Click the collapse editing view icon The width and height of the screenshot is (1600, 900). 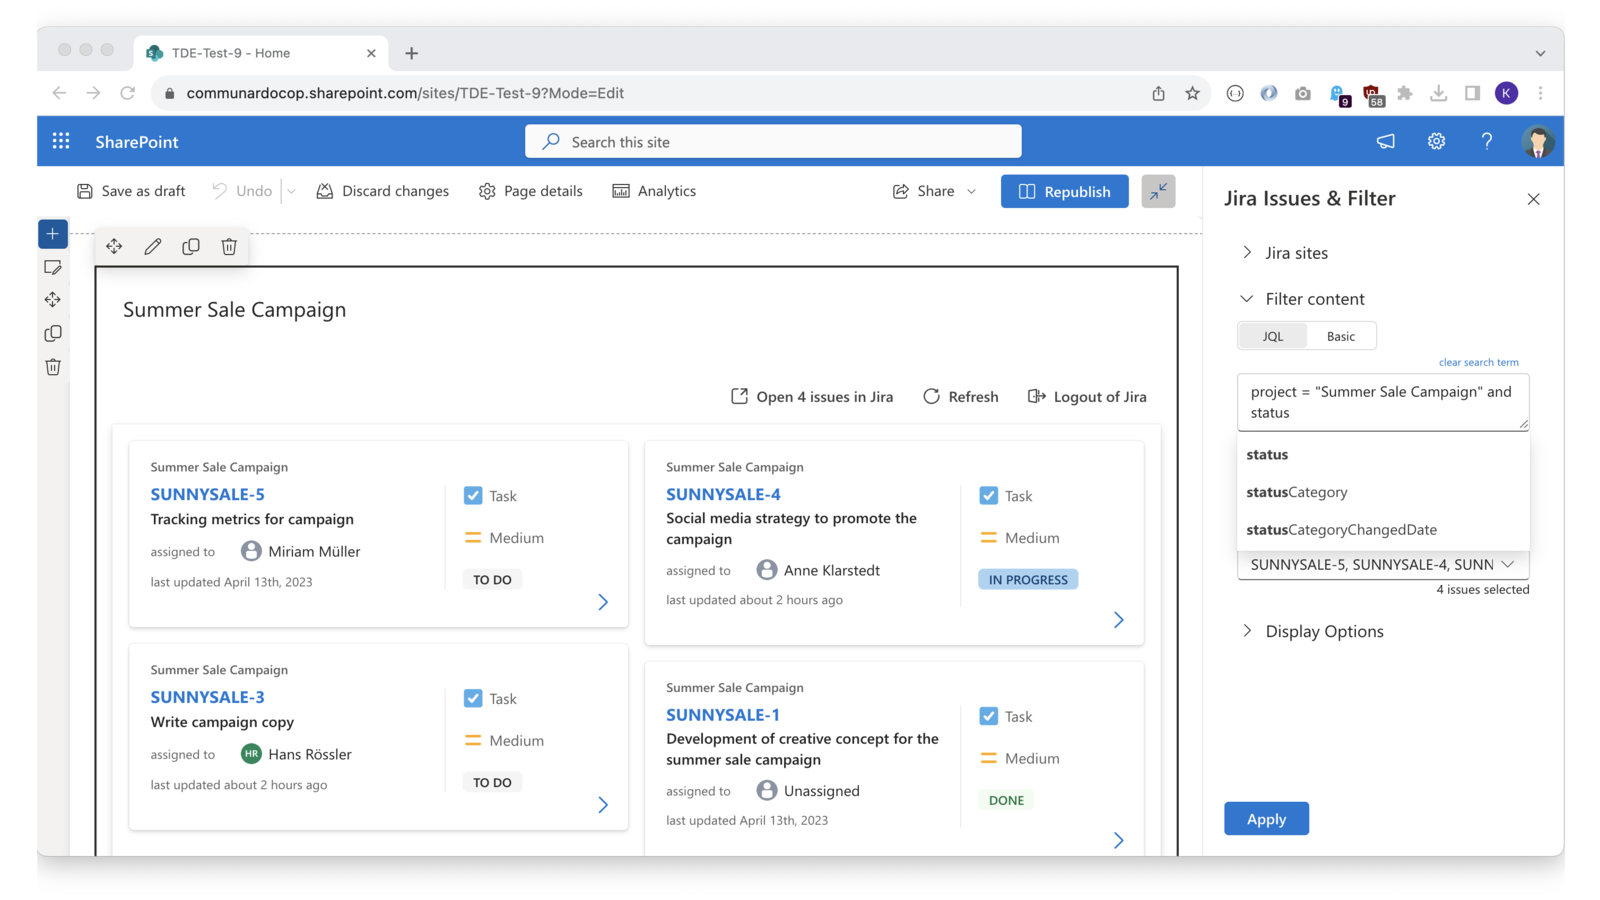(x=1158, y=191)
